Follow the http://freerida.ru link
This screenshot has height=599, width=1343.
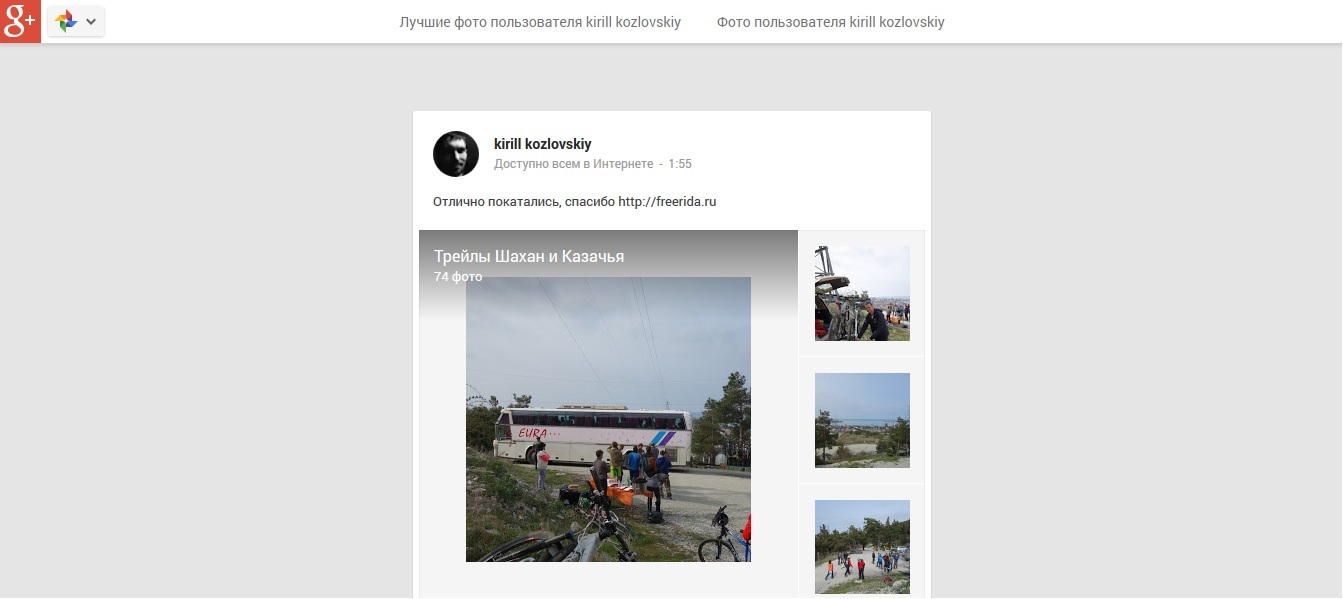(x=667, y=202)
